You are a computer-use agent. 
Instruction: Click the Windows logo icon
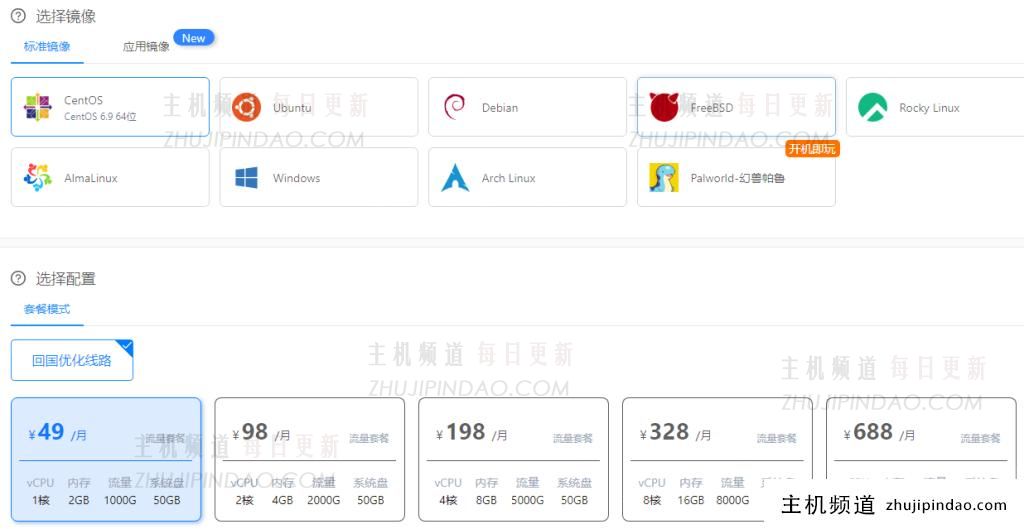(x=246, y=178)
